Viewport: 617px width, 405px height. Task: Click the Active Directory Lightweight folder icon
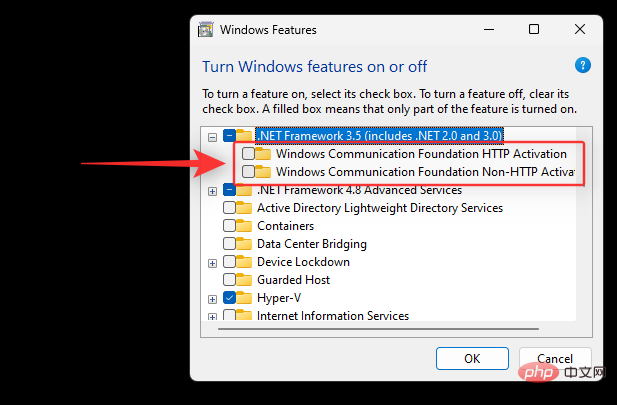click(245, 208)
